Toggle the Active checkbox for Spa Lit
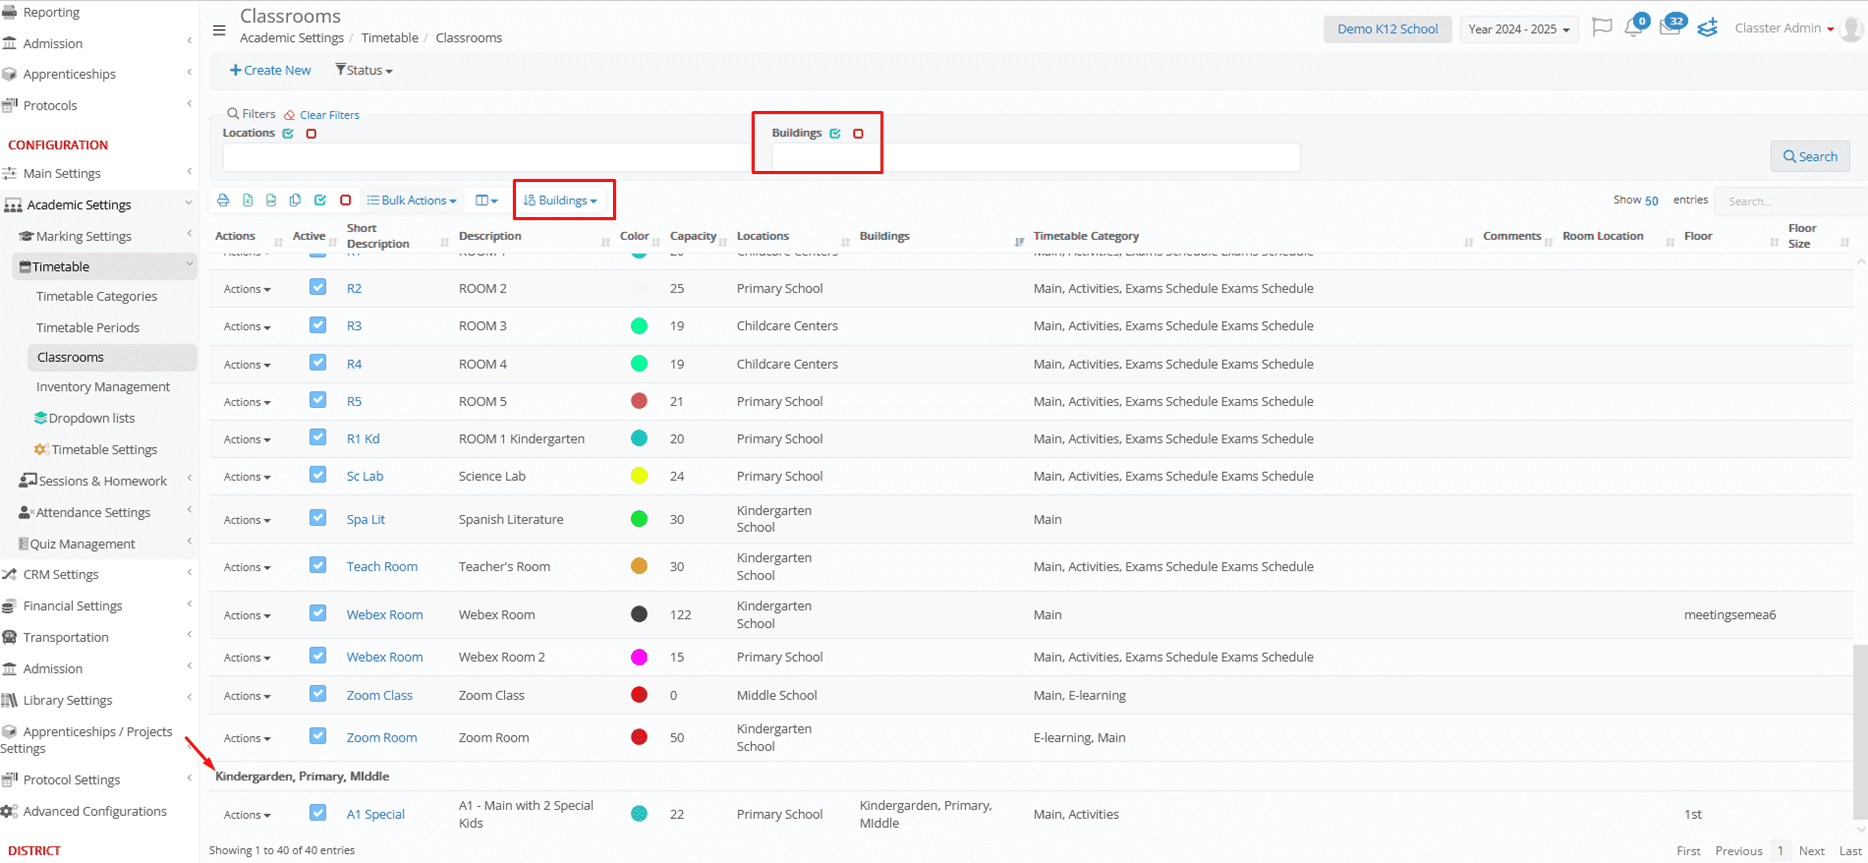This screenshot has width=1868, height=863. [318, 518]
